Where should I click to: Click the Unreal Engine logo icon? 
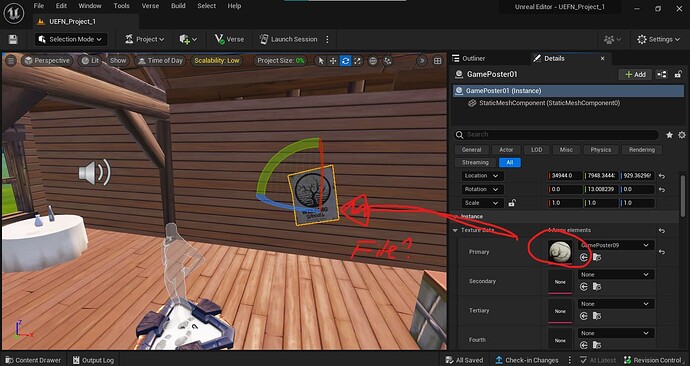click(14, 13)
